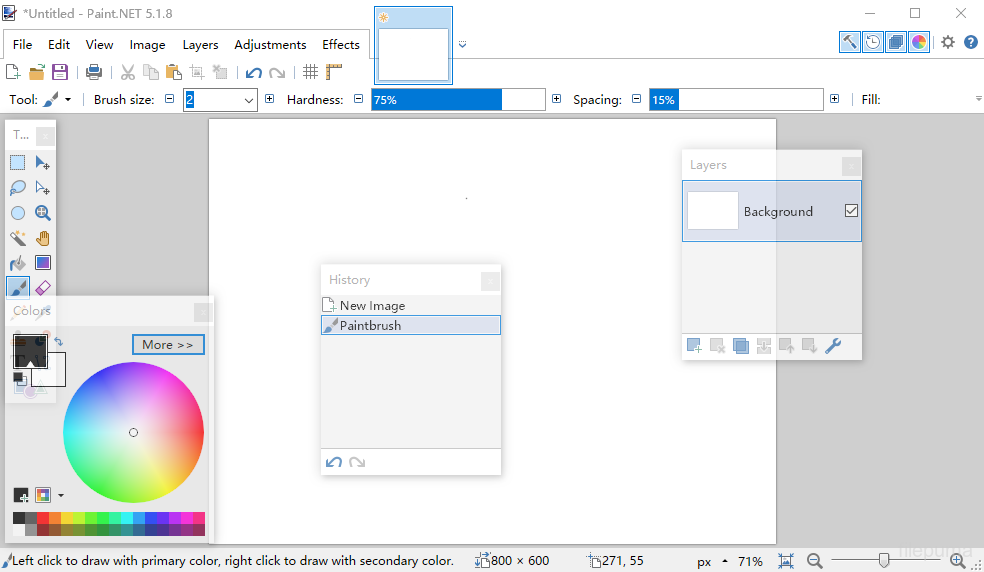Create a new image from toolbar
984x572 pixels.
[x=13, y=72]
